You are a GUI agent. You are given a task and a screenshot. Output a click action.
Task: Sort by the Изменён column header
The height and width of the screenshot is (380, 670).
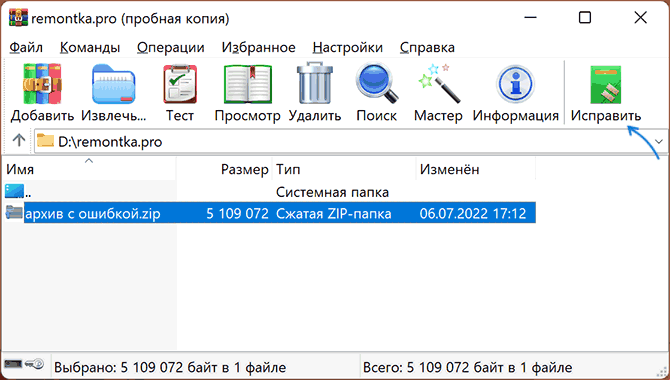(476, 169)
